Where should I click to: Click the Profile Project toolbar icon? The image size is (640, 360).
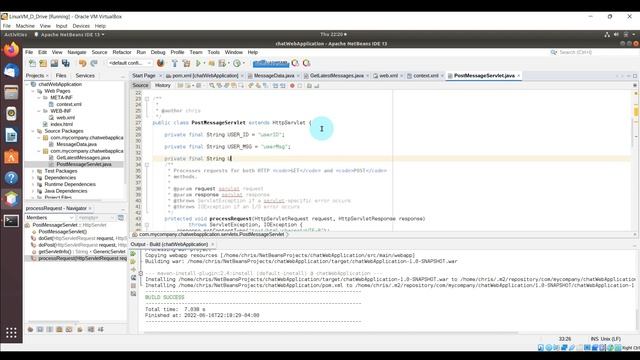(x=237, y=63)
